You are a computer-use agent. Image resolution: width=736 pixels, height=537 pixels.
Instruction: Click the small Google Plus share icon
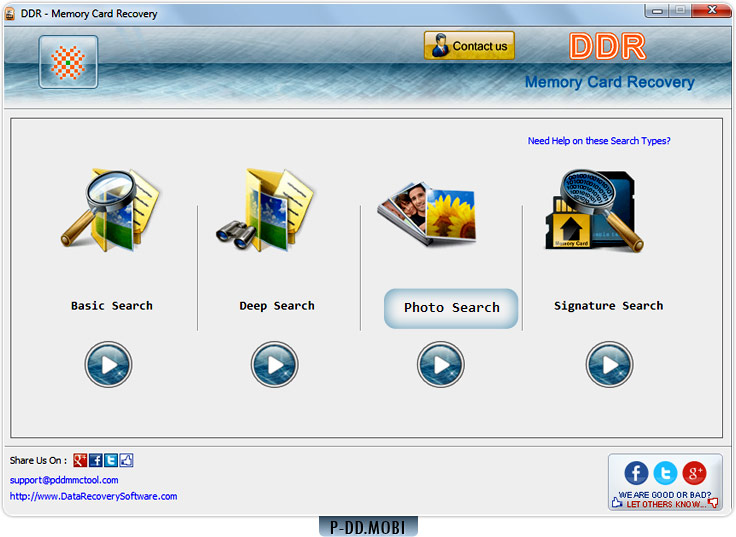coord(80,460)
